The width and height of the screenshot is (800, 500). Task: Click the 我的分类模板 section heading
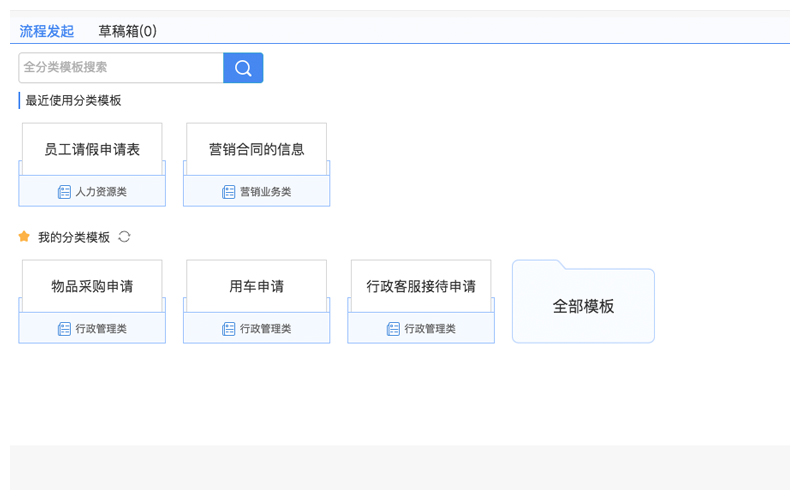[x=74, y=237]
